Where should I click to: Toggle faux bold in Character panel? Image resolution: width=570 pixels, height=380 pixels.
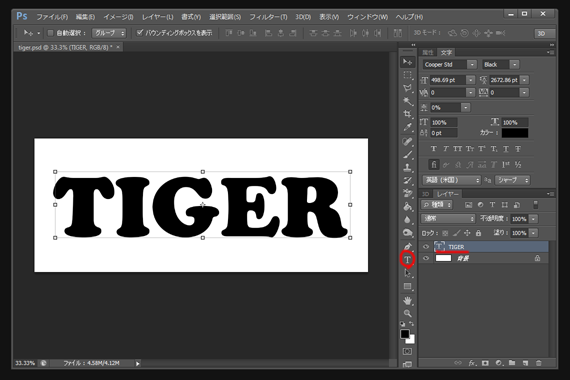click(434, 149)
